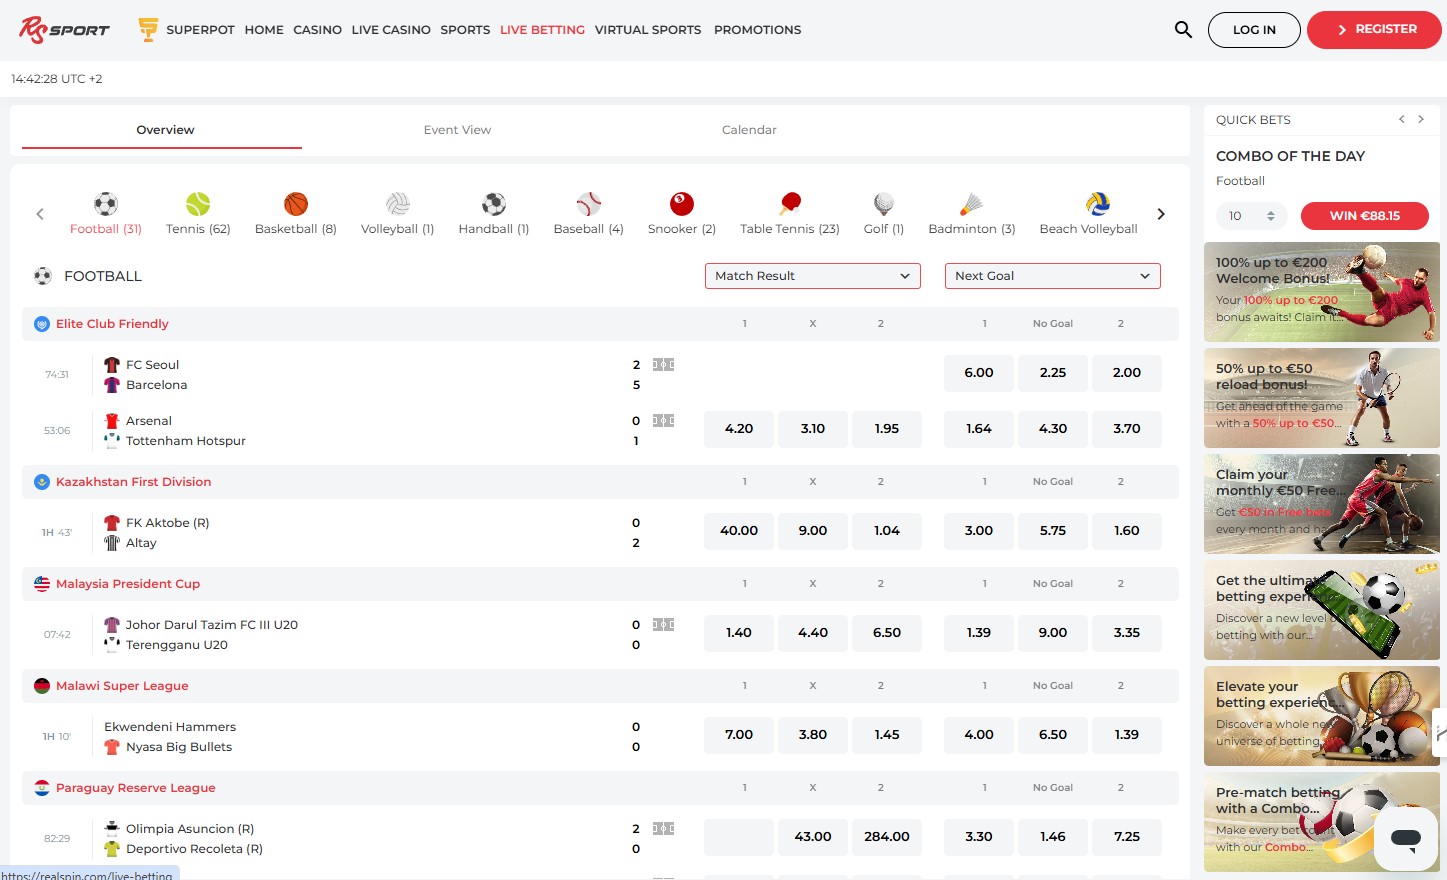This screenshot has width=1447, height=880.
Task: Select the Golf sport icon
Action: click(884, 204)
